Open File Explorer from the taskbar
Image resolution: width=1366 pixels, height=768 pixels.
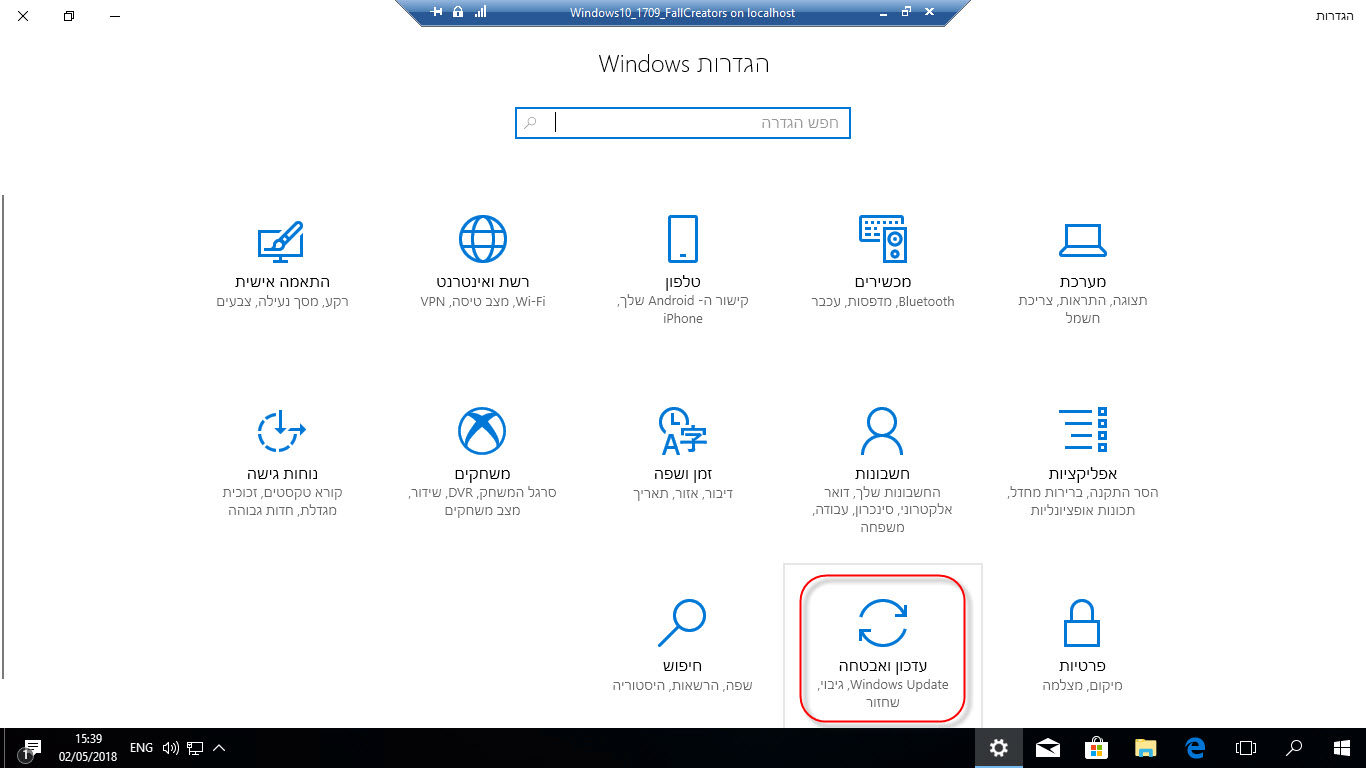point(1146,748)
